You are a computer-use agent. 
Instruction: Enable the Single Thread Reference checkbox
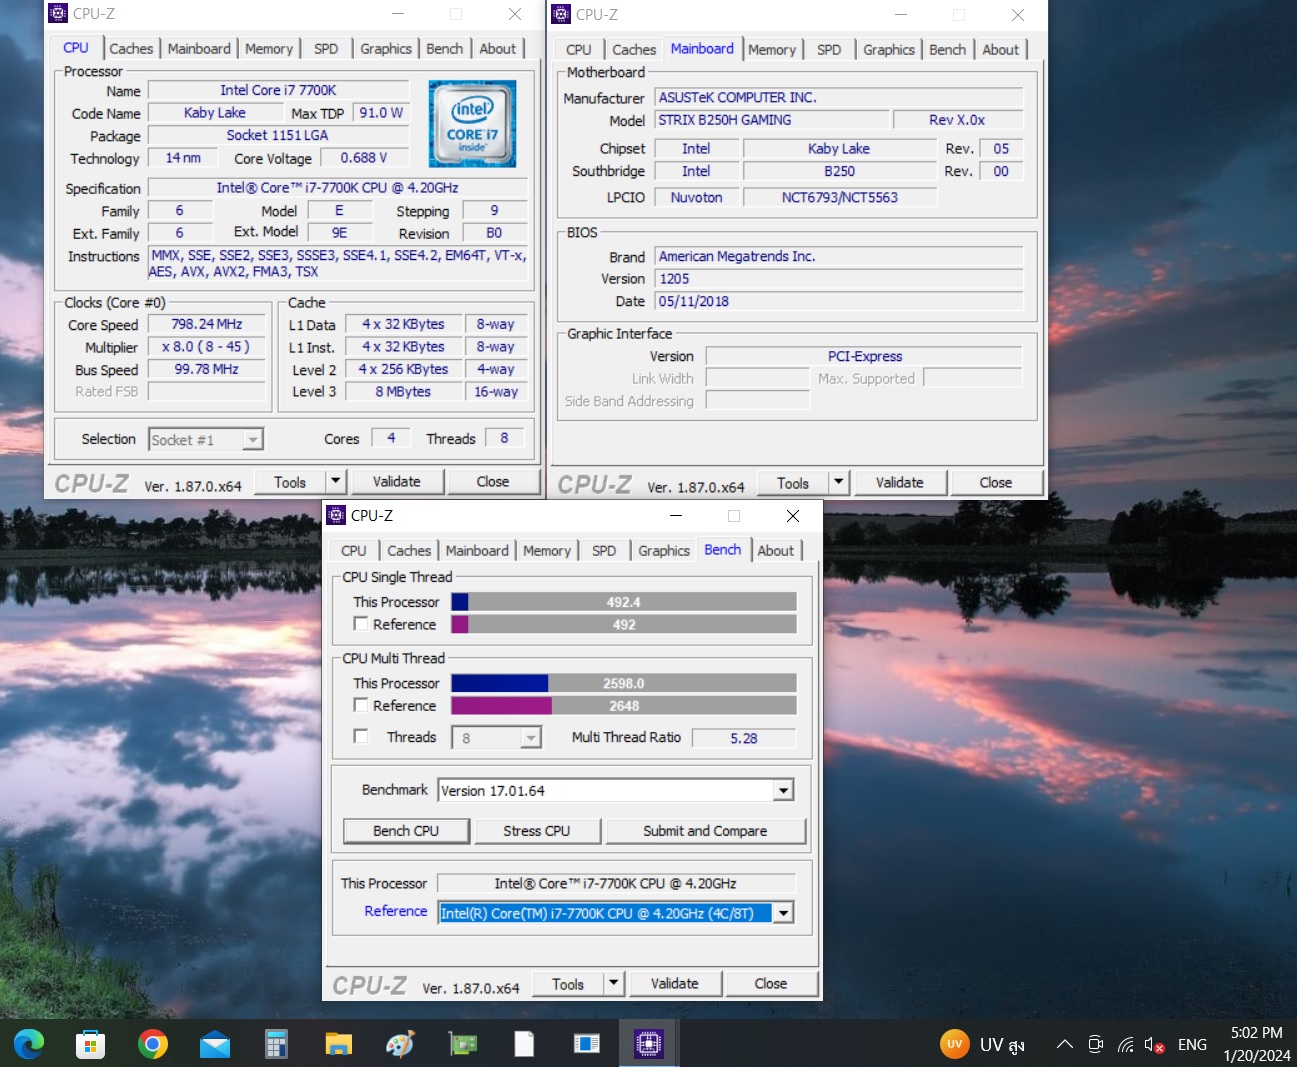point(361,624)
